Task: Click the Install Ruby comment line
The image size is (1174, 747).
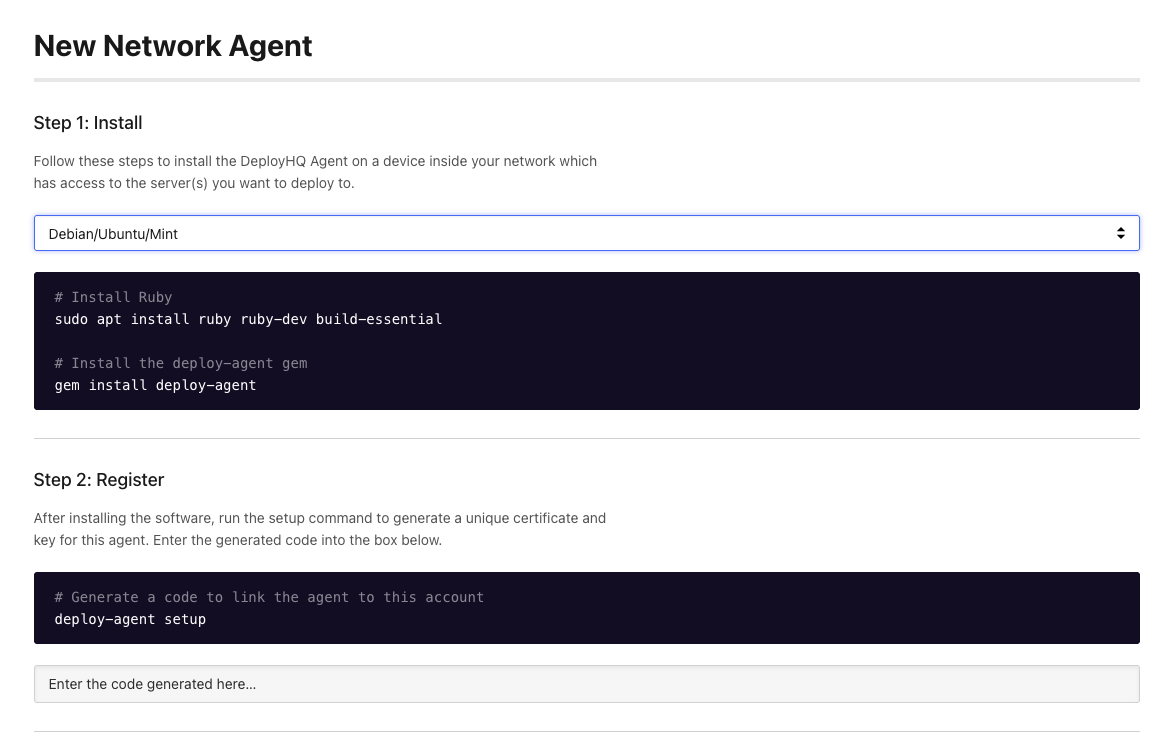Action: [x=113, y=297]
